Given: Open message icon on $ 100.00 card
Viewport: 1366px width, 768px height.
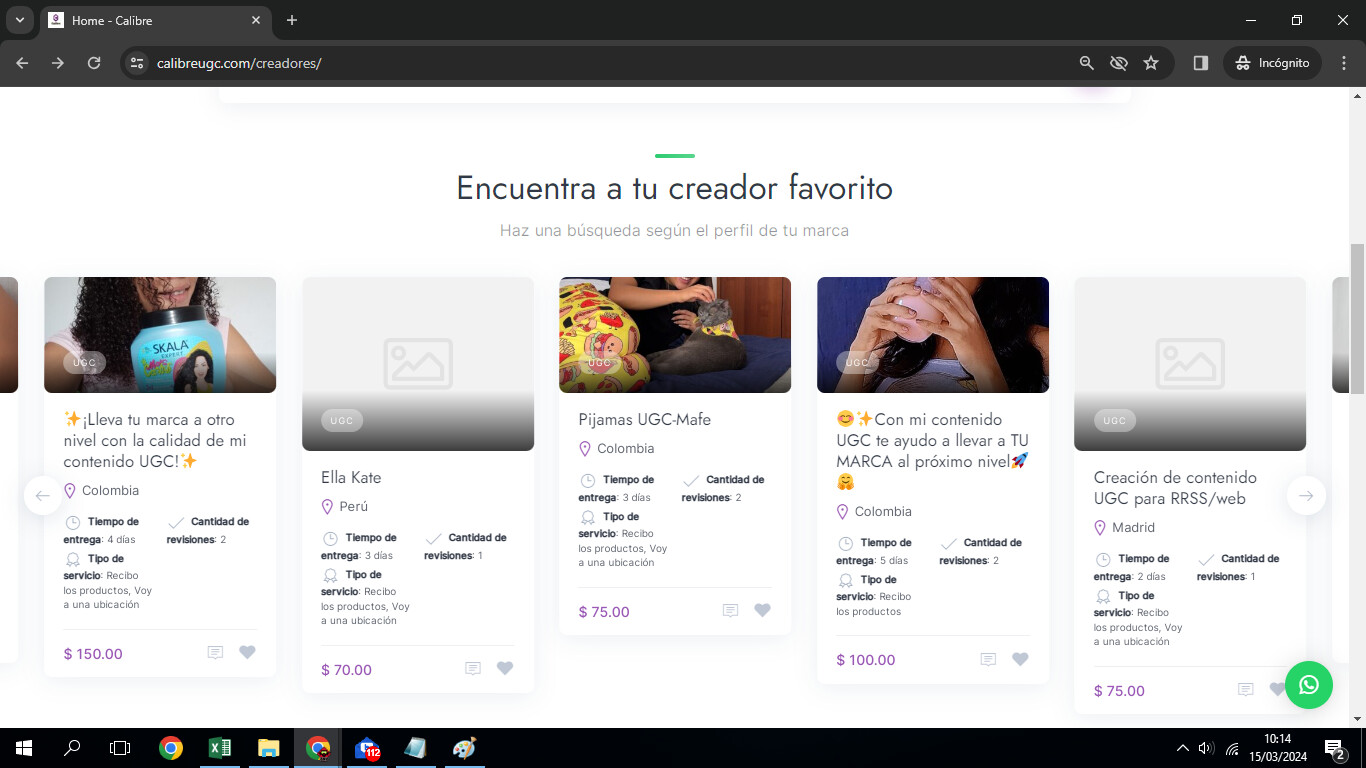Looking at the screenshot, I should point(988,659).
